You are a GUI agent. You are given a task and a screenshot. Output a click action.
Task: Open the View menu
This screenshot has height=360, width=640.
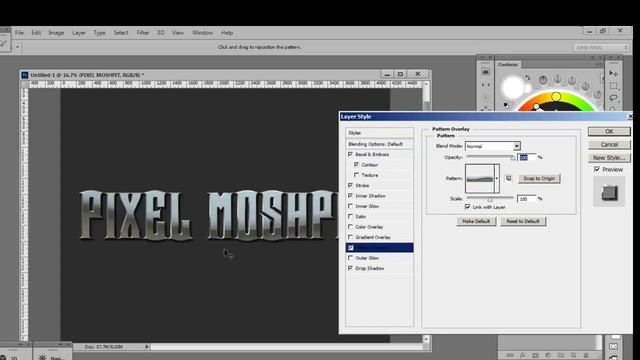pyautogui.click(x=178, y=33)
